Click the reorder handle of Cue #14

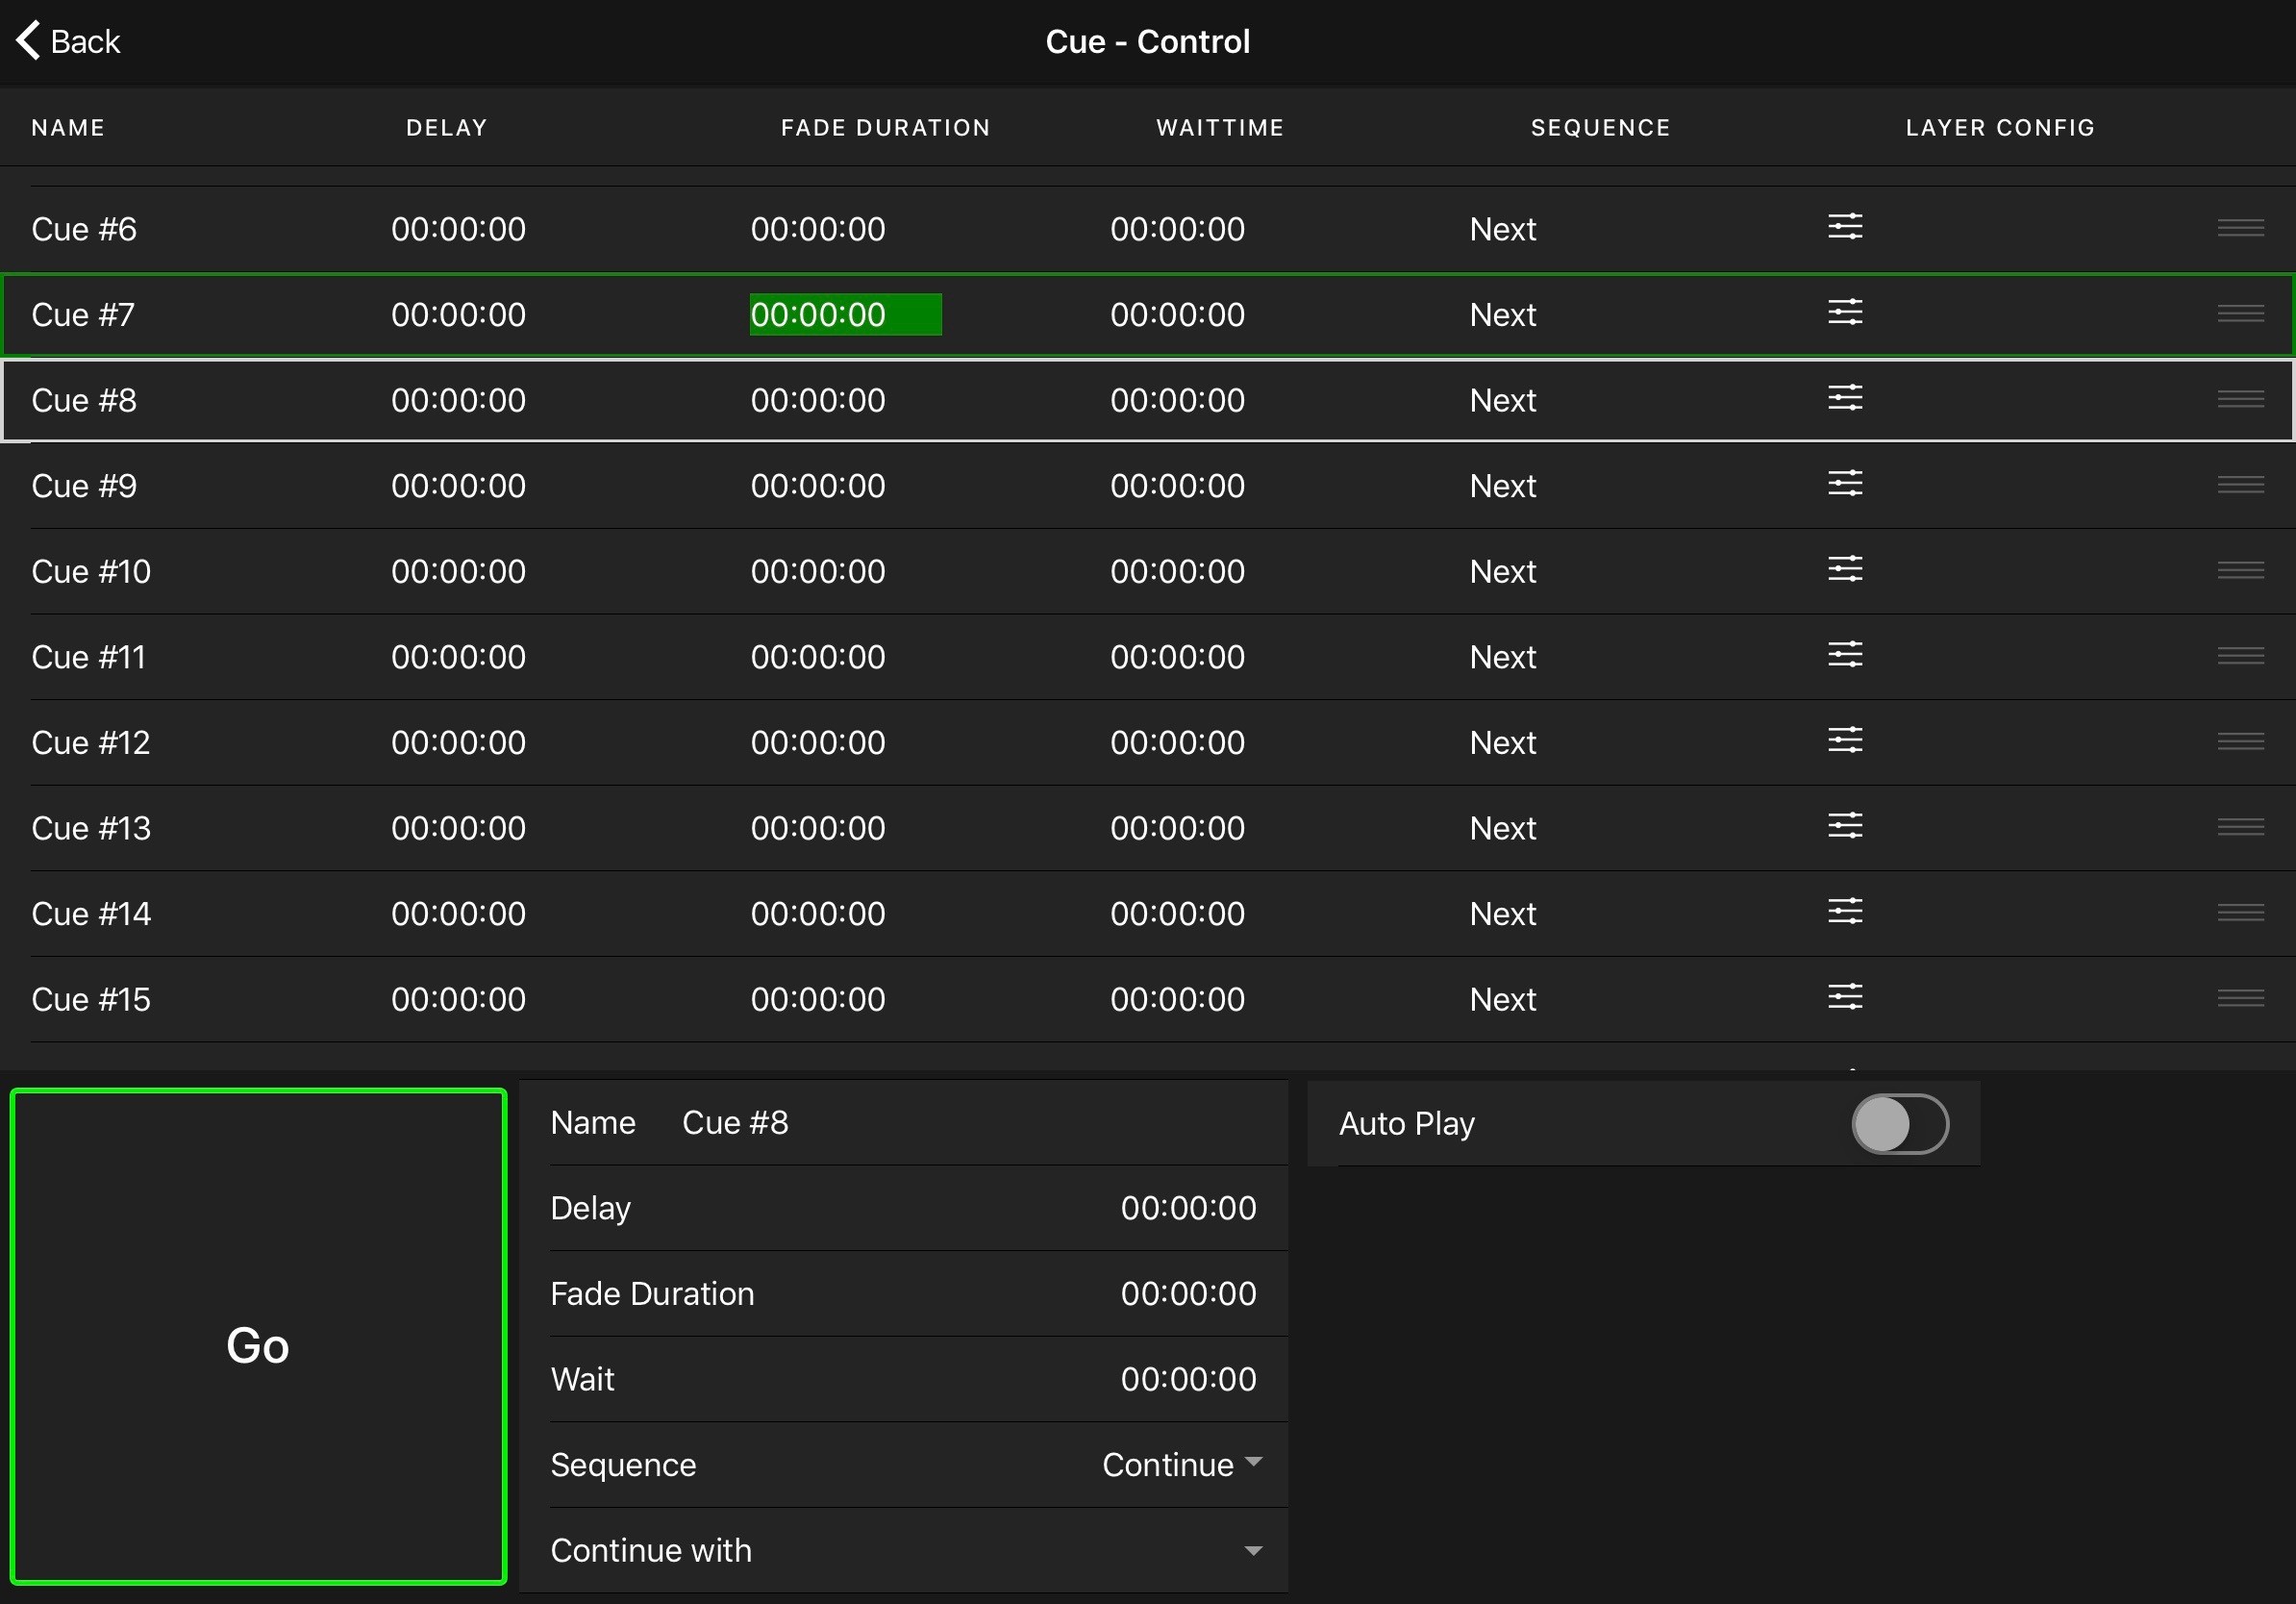click(2240, 913)
